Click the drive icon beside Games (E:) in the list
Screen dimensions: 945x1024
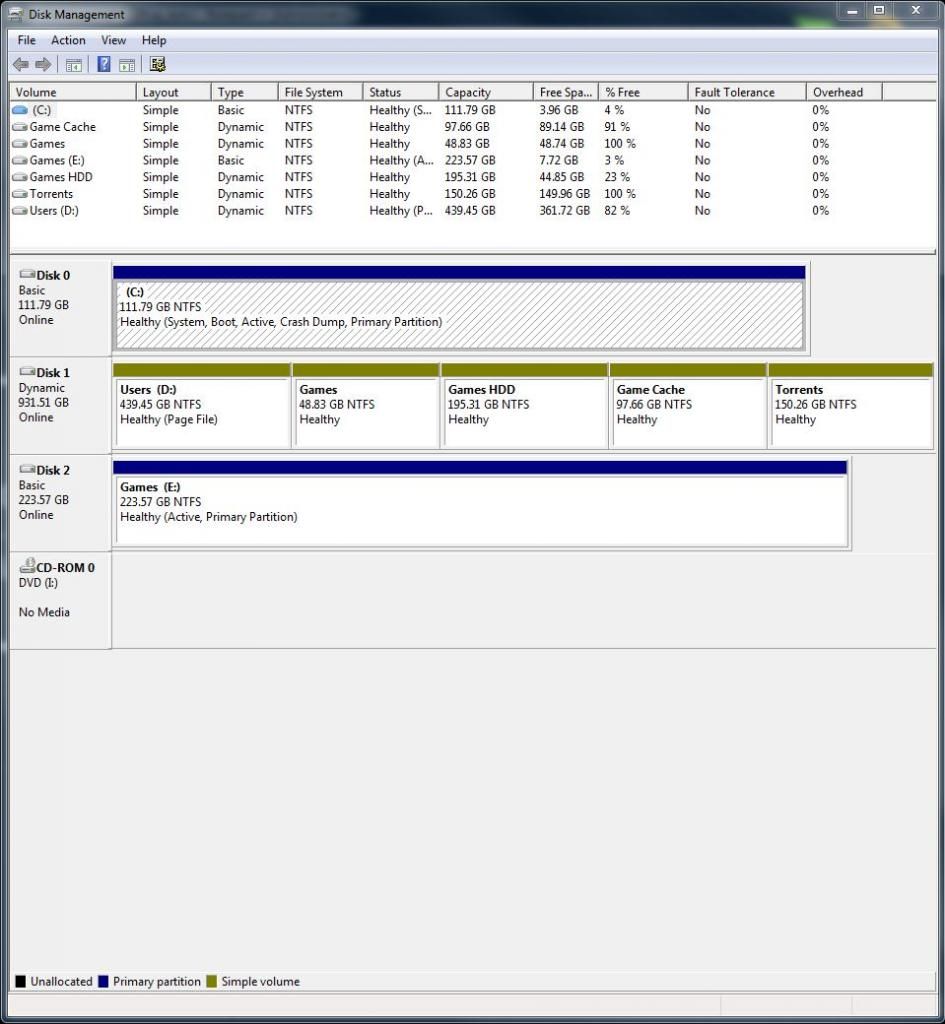(20, 160)
